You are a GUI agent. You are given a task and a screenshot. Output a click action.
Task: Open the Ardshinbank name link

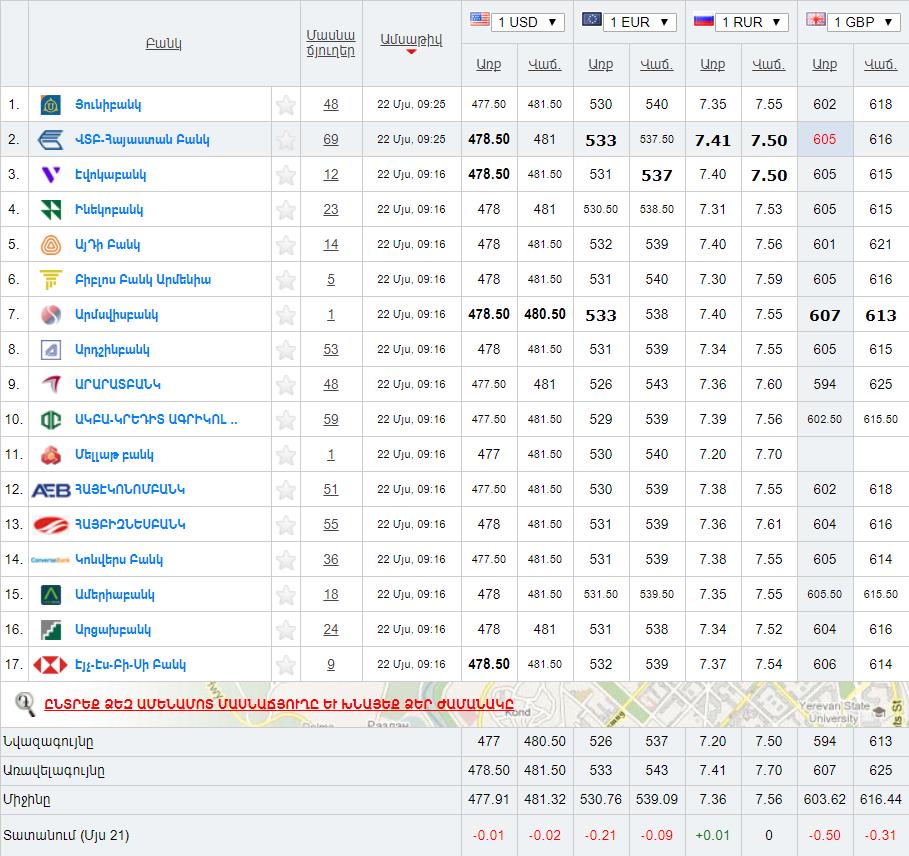coord(112,349)
